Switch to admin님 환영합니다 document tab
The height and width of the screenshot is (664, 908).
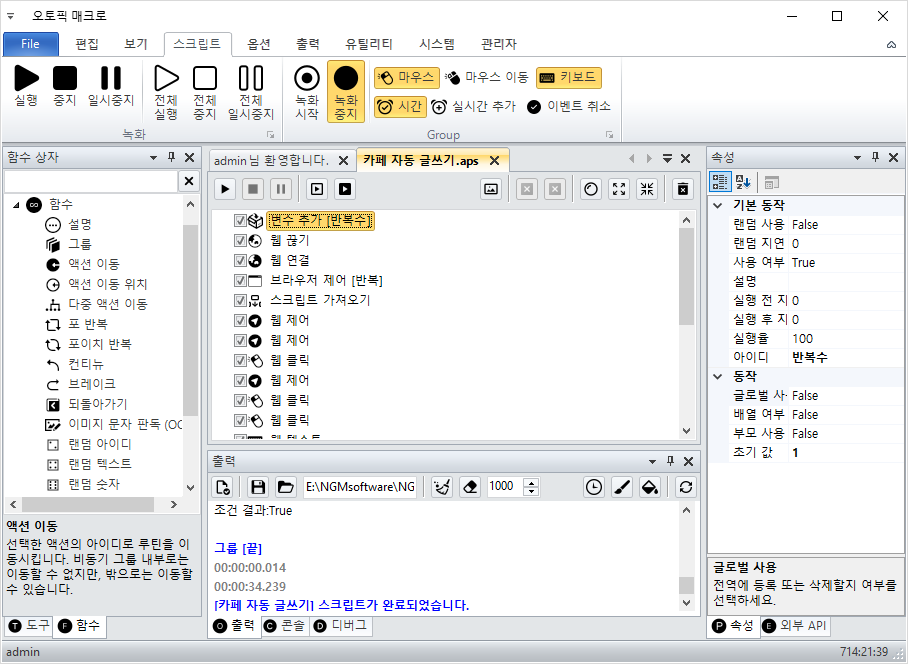[271, 160]
